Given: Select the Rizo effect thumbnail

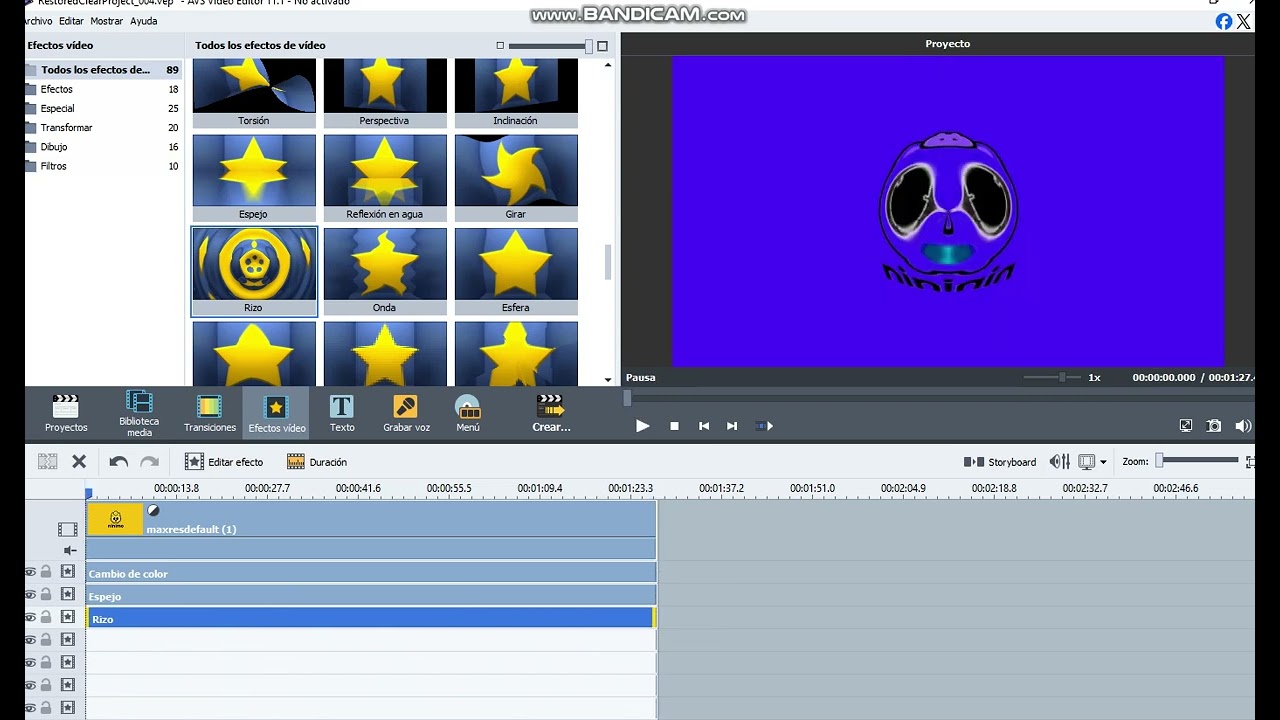Looking at the screenshot, I should point(254,272).
